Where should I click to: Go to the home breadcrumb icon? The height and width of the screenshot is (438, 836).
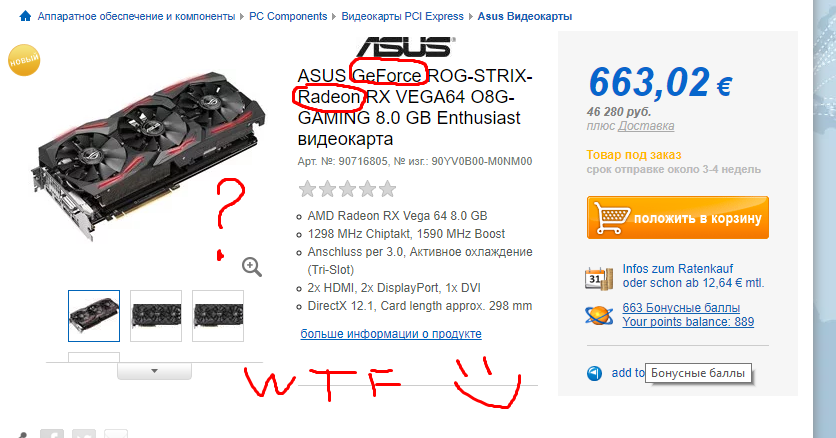point(25,17)
